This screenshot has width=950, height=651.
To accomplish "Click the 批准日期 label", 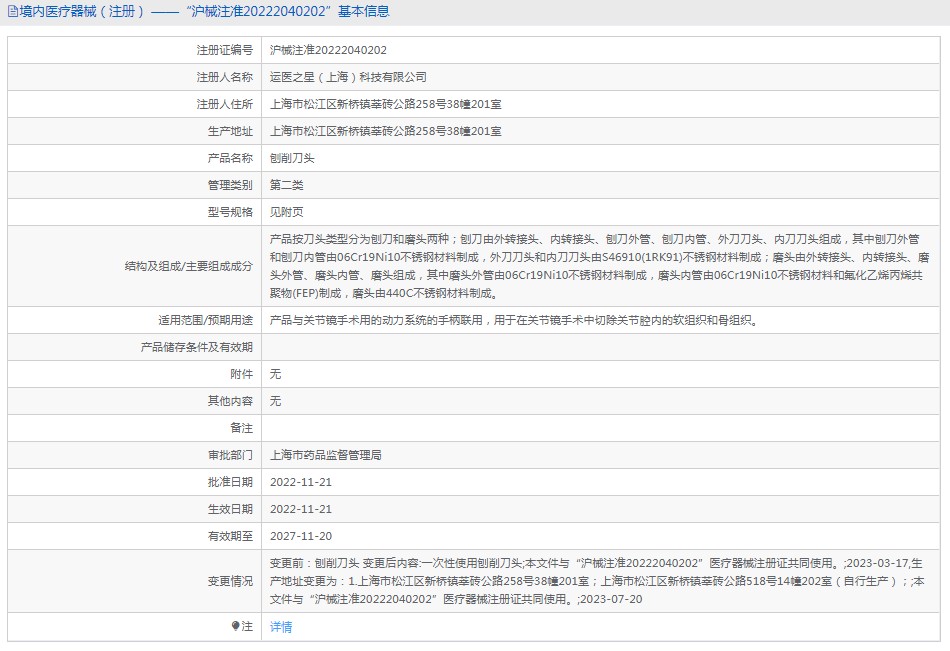I will pos(230,482).
